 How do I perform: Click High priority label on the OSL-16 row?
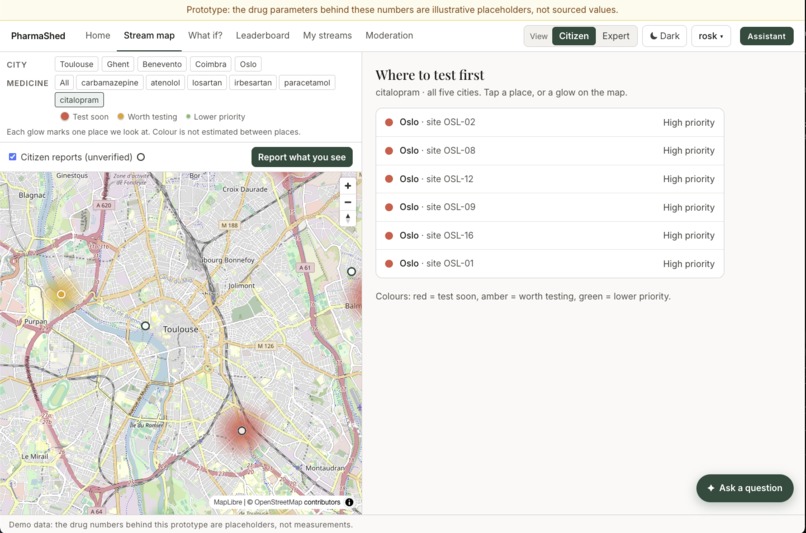click(688, 235)
